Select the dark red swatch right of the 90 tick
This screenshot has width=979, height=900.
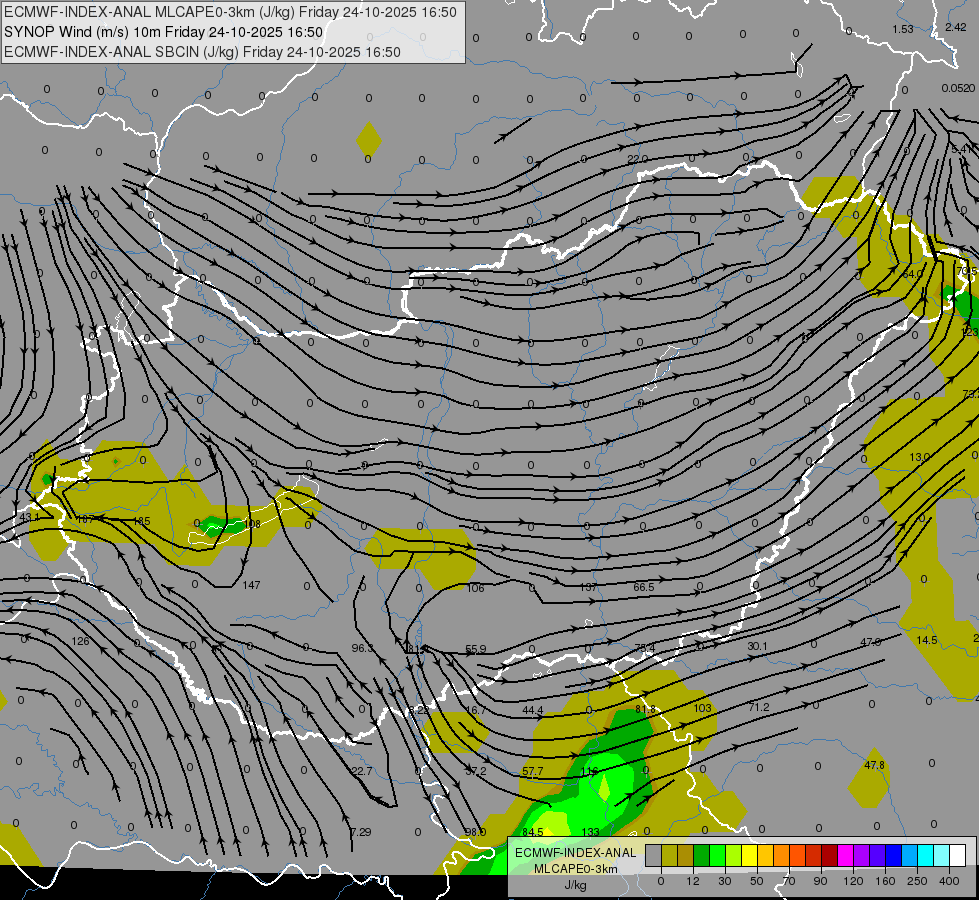coord(830,855)
